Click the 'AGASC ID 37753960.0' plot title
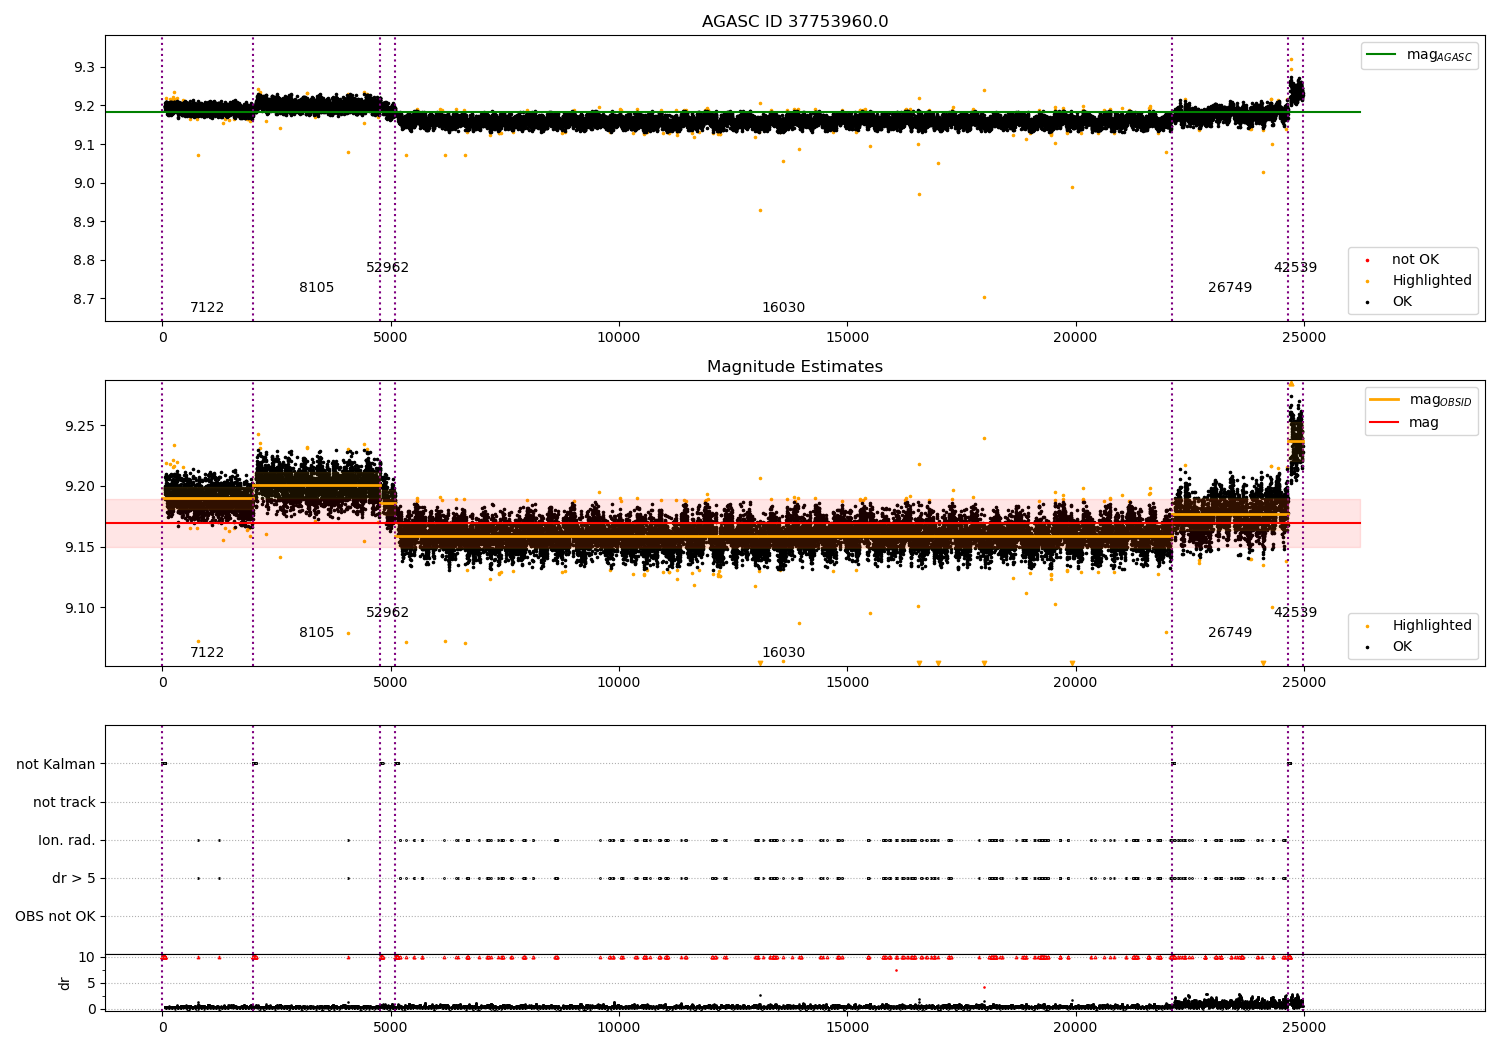The image size is (1500, 1050). (x=795, y=22)
